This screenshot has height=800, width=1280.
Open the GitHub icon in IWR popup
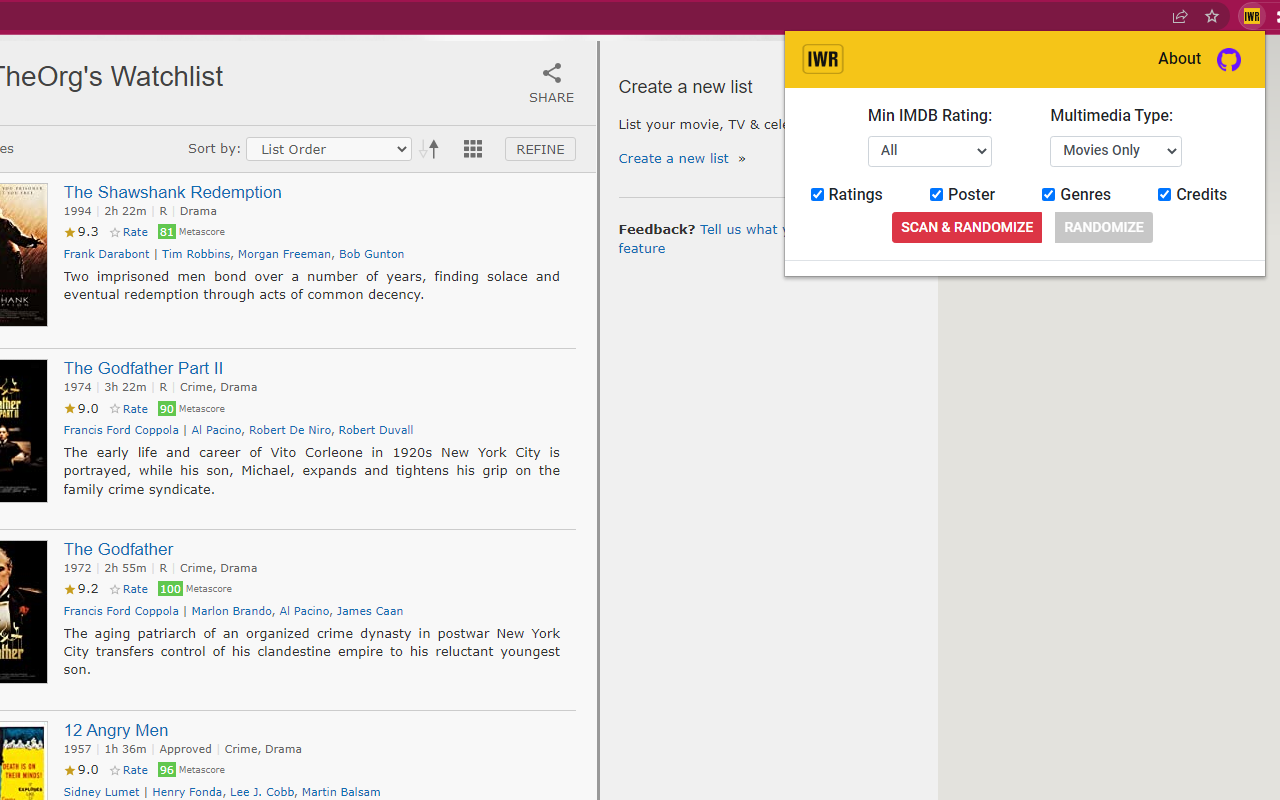1229,60
